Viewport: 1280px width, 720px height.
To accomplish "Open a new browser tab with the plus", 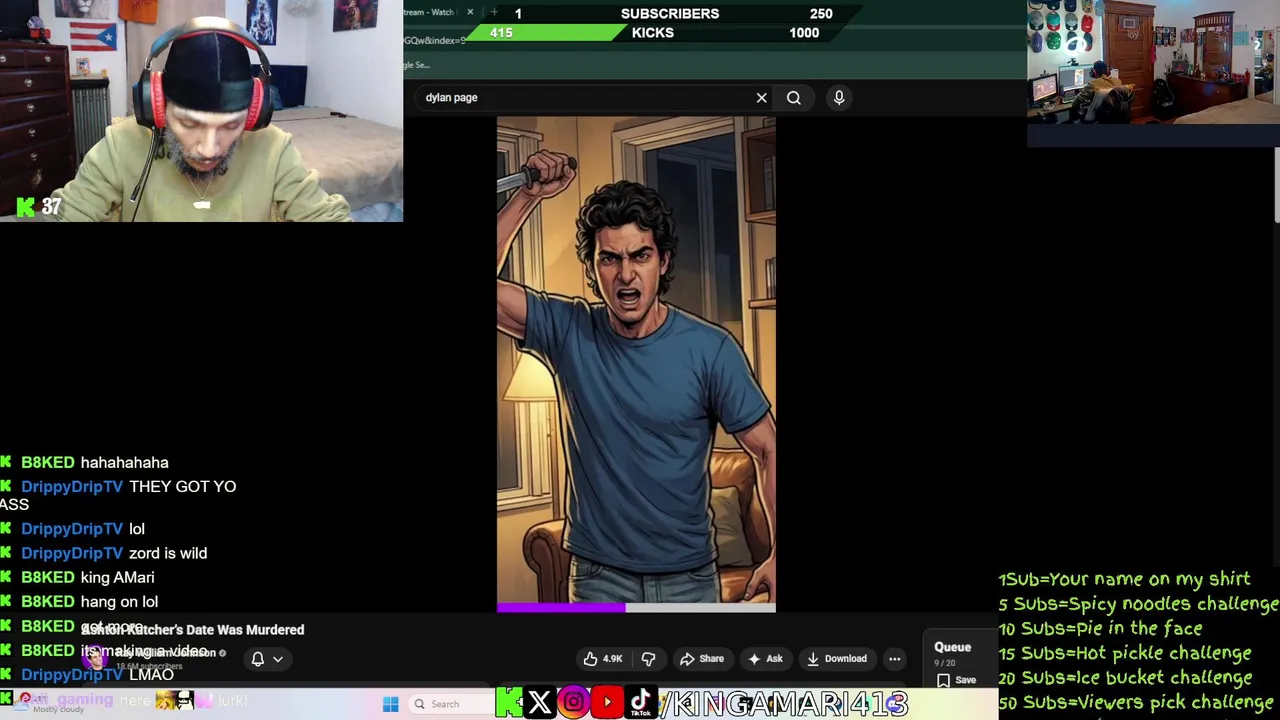I will pos(494,12).
